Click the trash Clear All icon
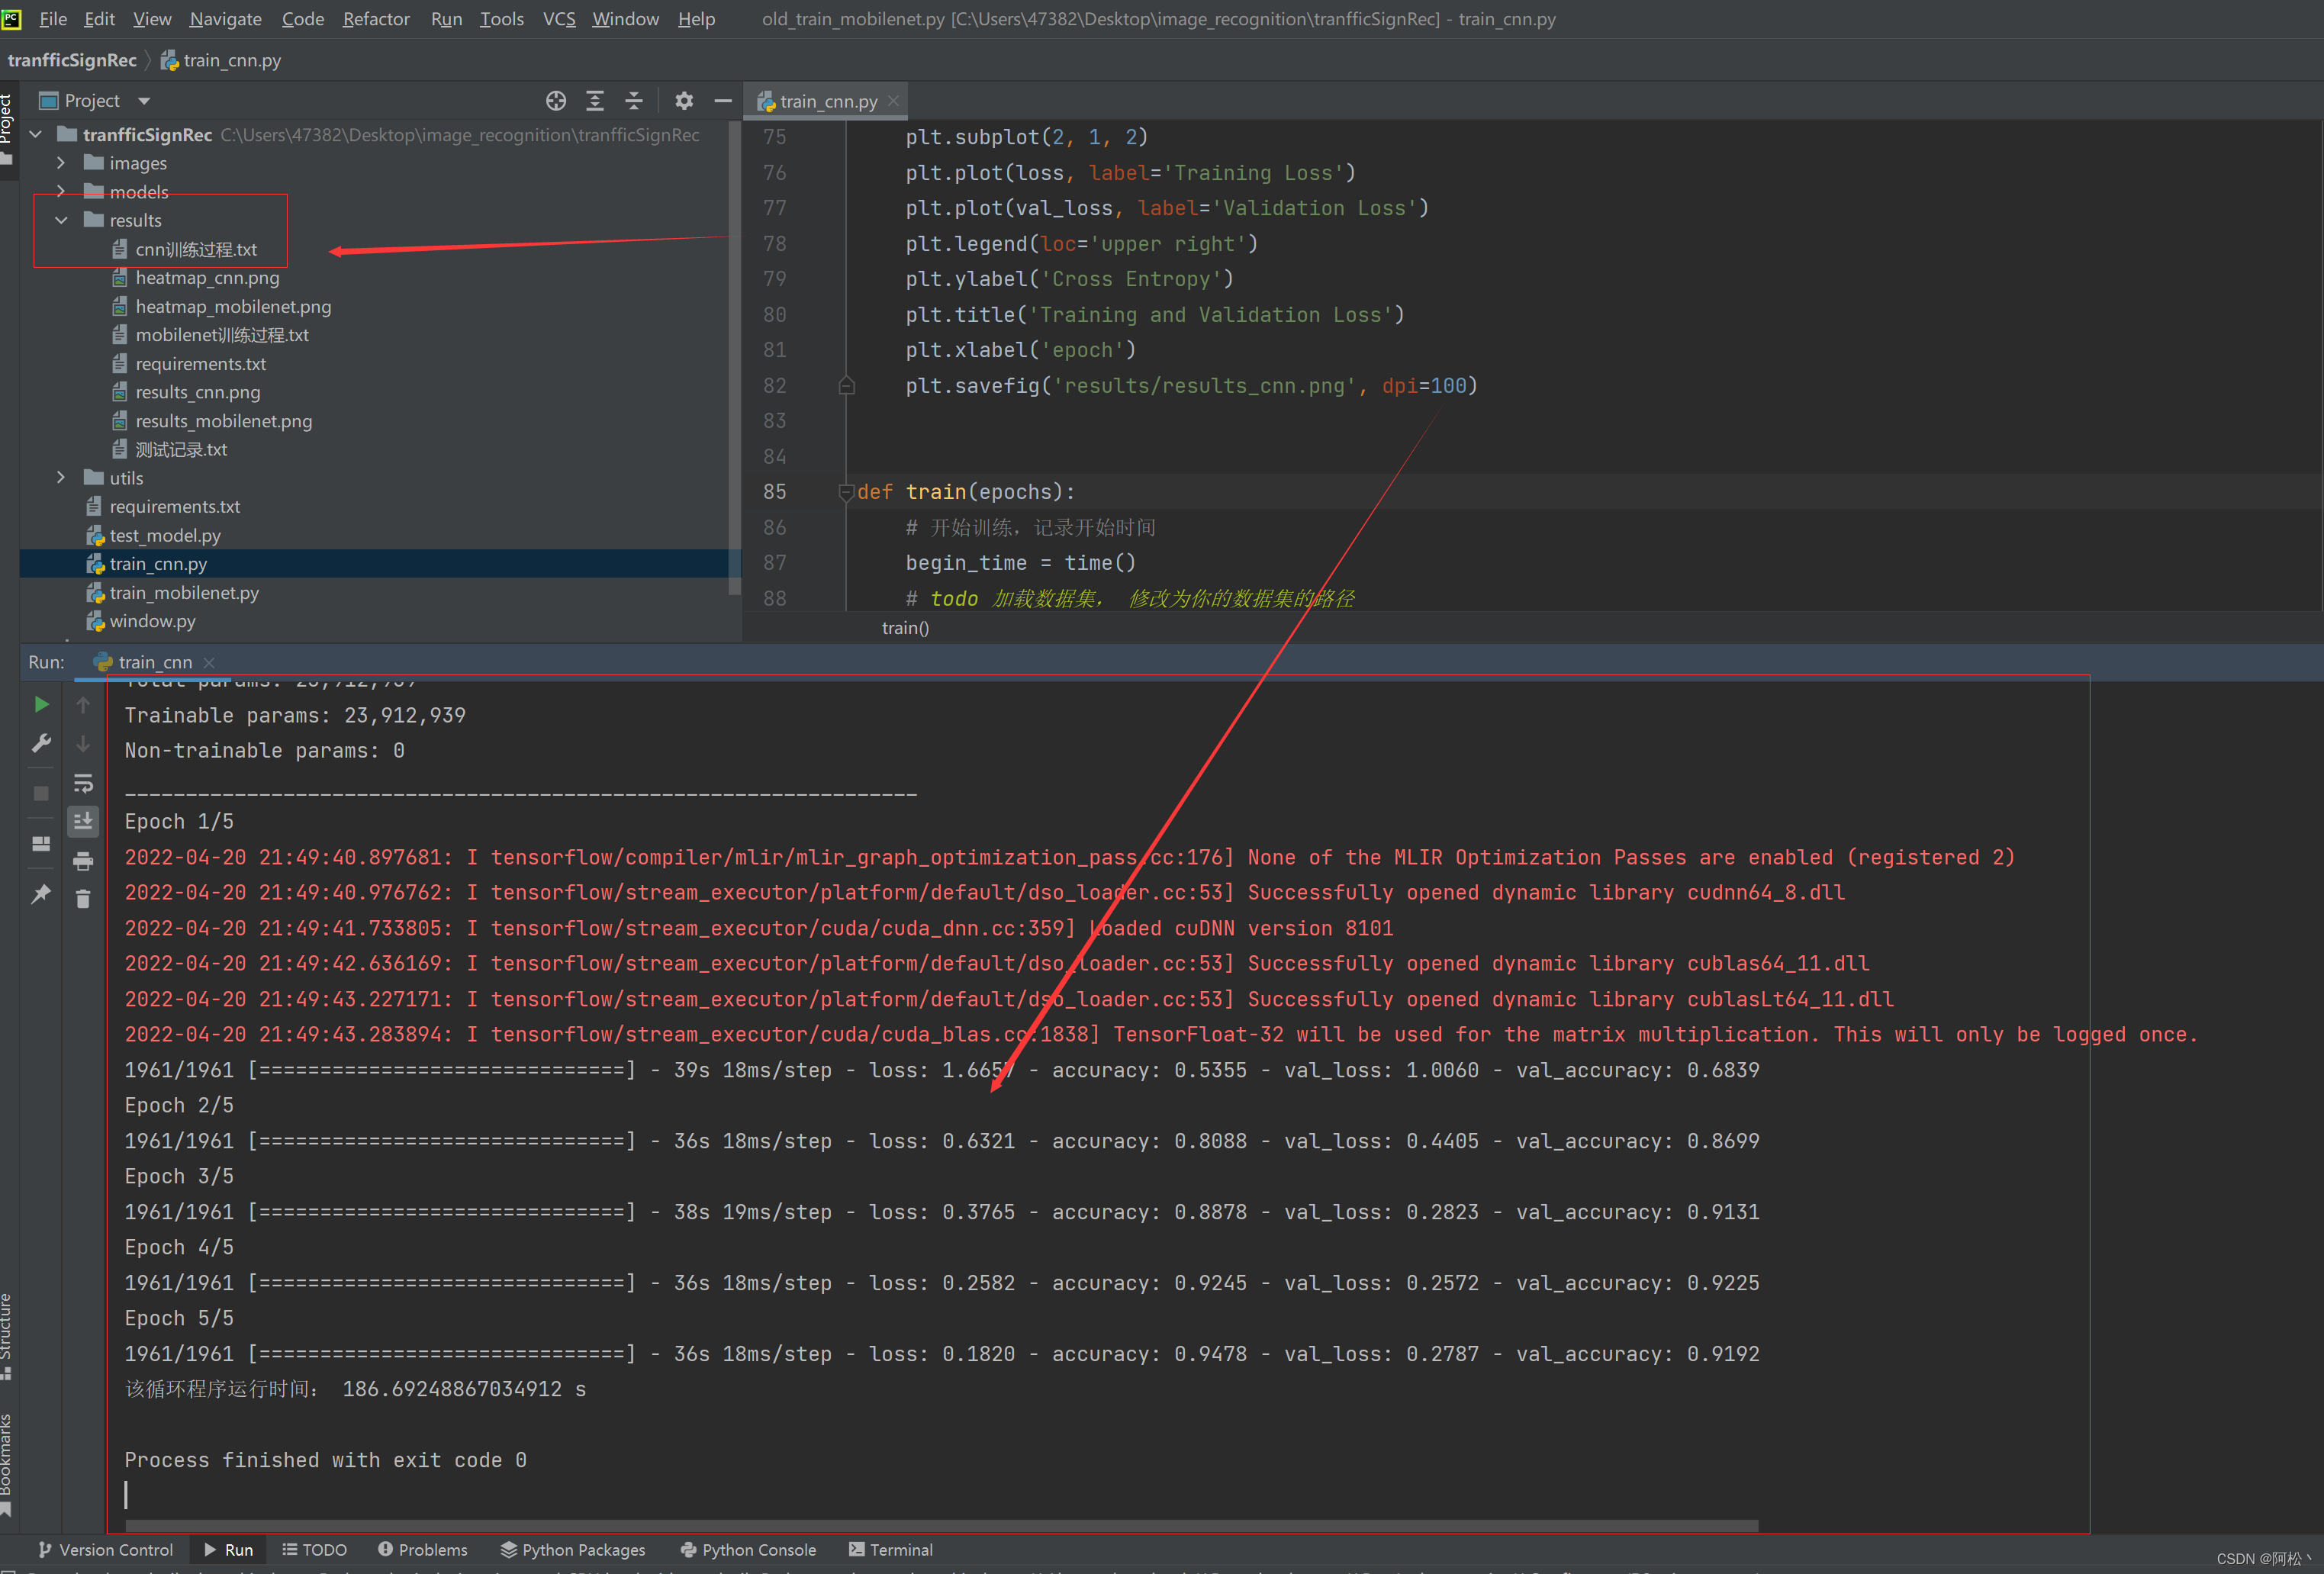The height and width of the screenshot is (1574, 2324). (x=83, y=899)
